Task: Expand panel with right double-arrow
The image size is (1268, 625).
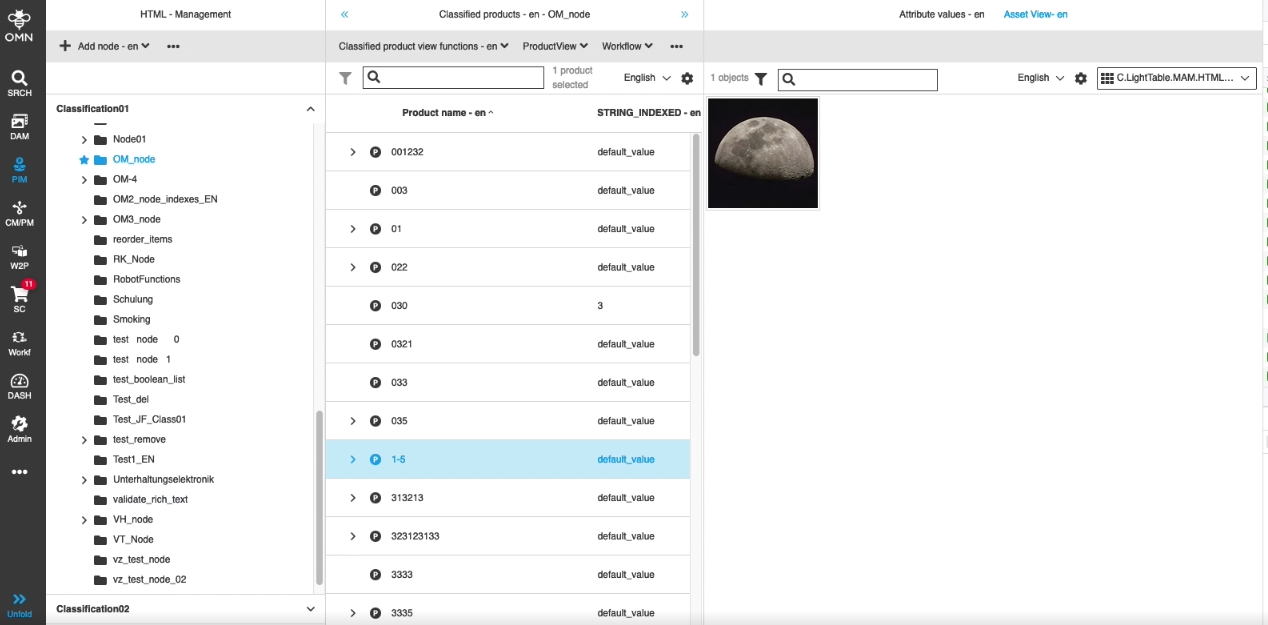Action: coord(685,15)
